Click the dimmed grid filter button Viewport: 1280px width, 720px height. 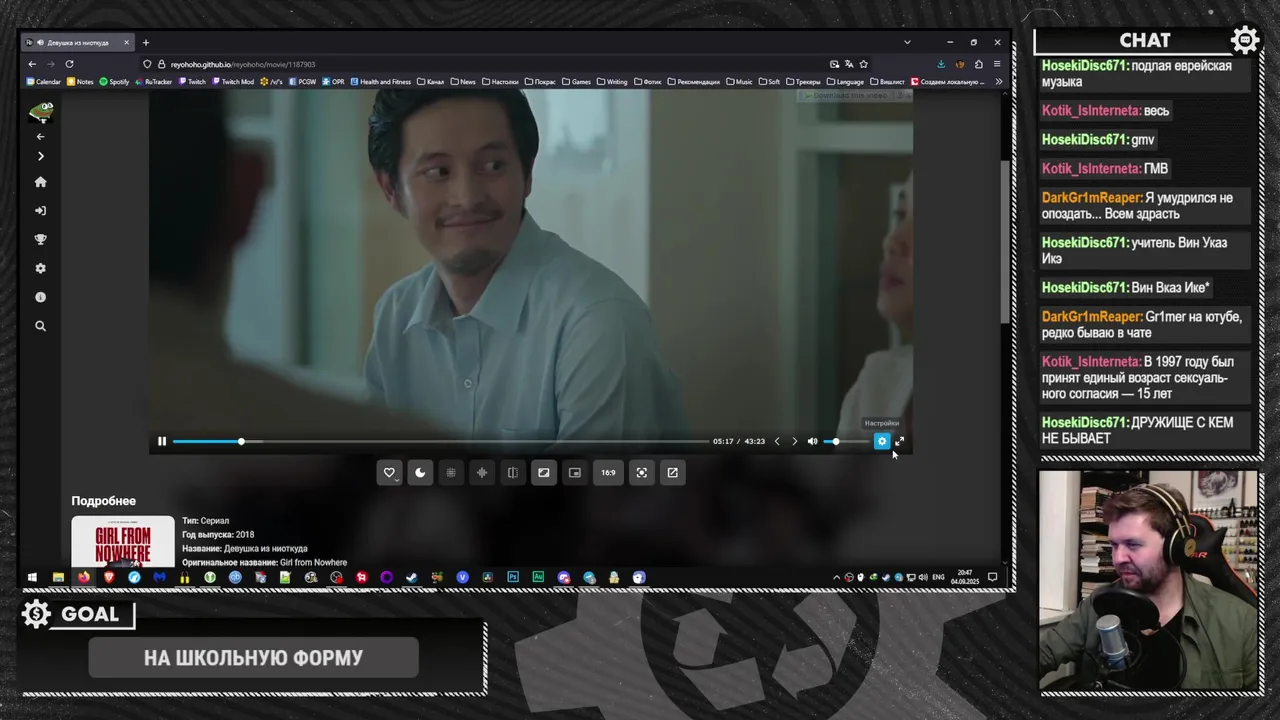(451, 473)
